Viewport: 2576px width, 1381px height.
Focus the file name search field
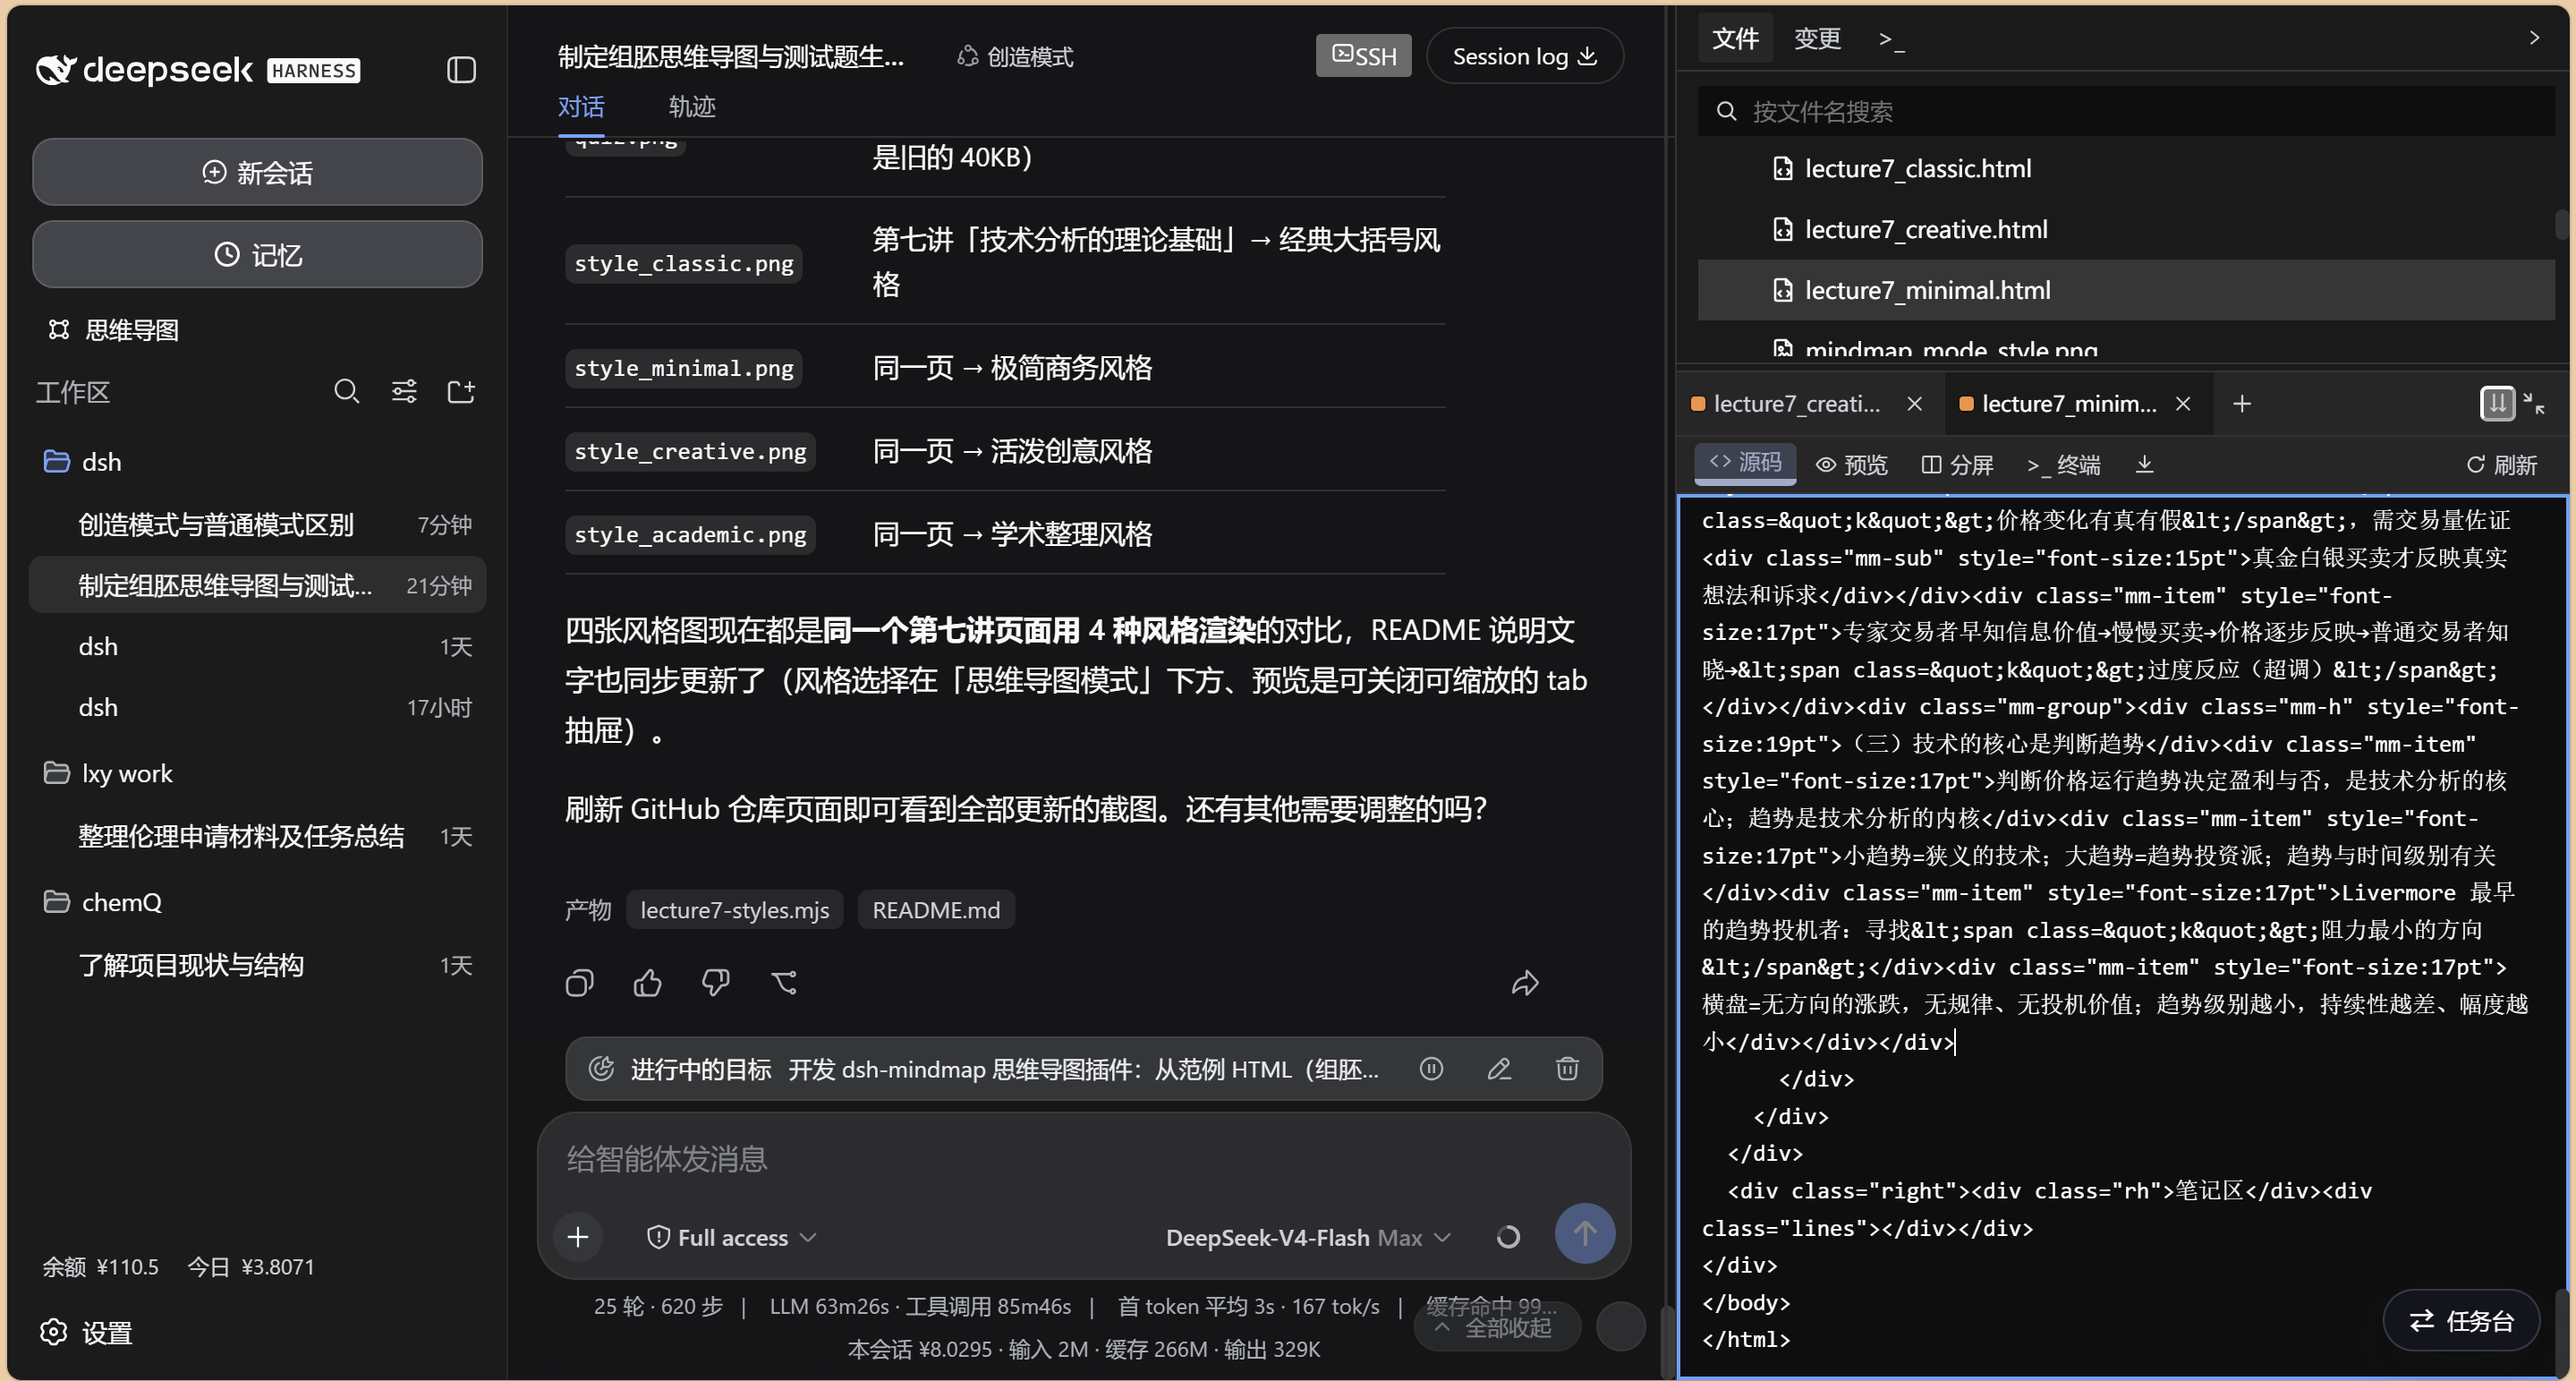pos(2126,111)
